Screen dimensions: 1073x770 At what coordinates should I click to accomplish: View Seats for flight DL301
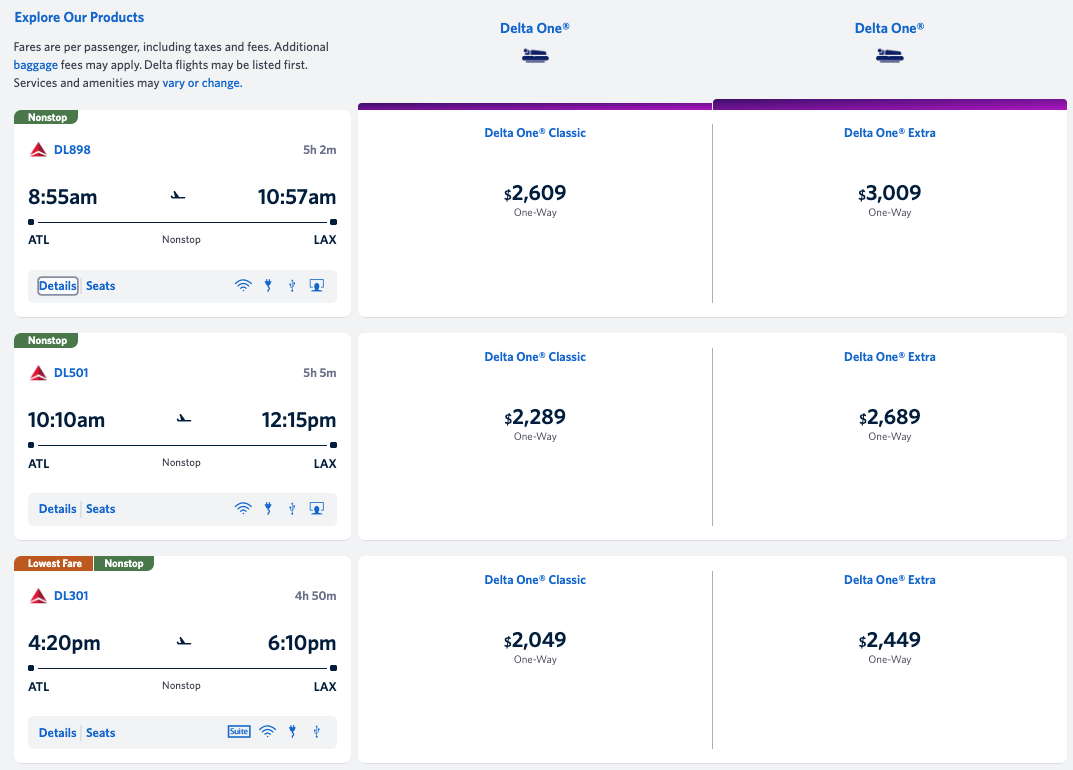(x=100, y=733)
